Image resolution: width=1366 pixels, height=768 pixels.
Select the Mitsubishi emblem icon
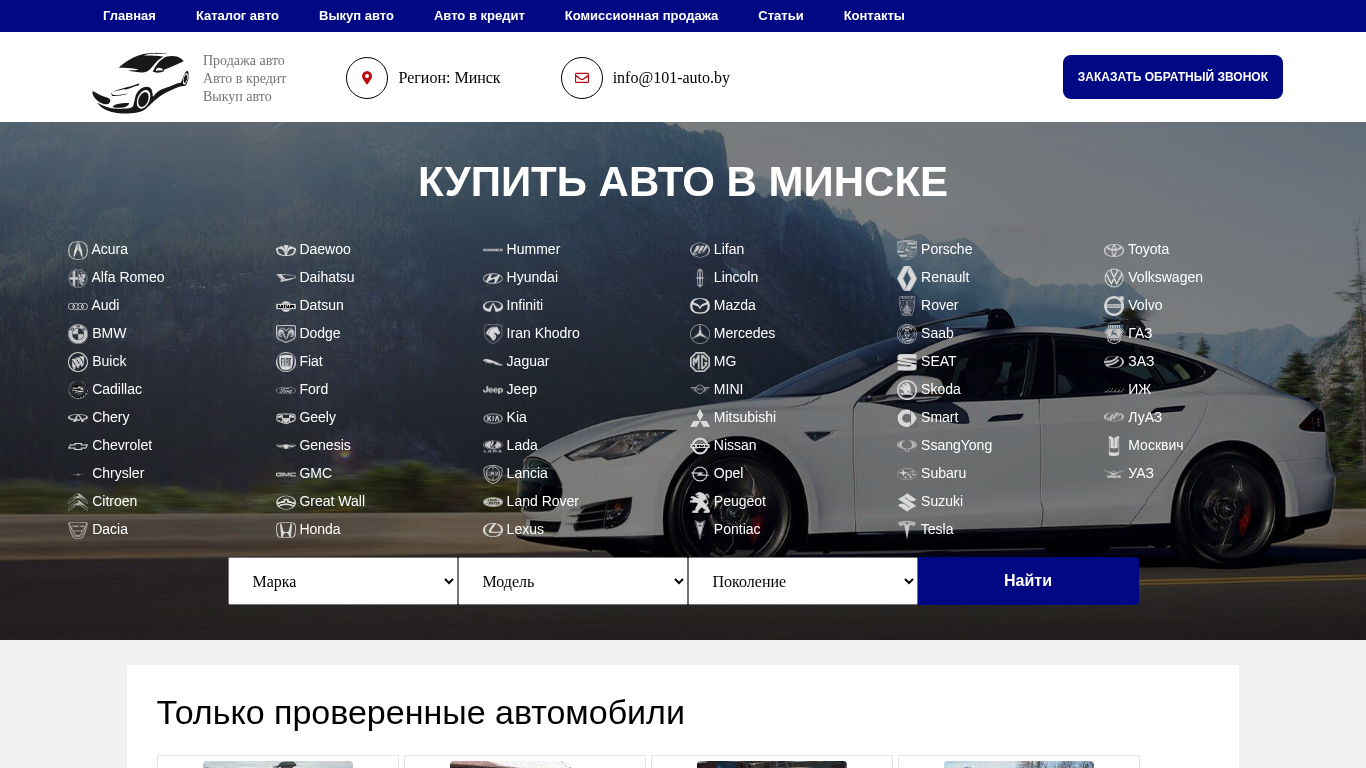700,418
